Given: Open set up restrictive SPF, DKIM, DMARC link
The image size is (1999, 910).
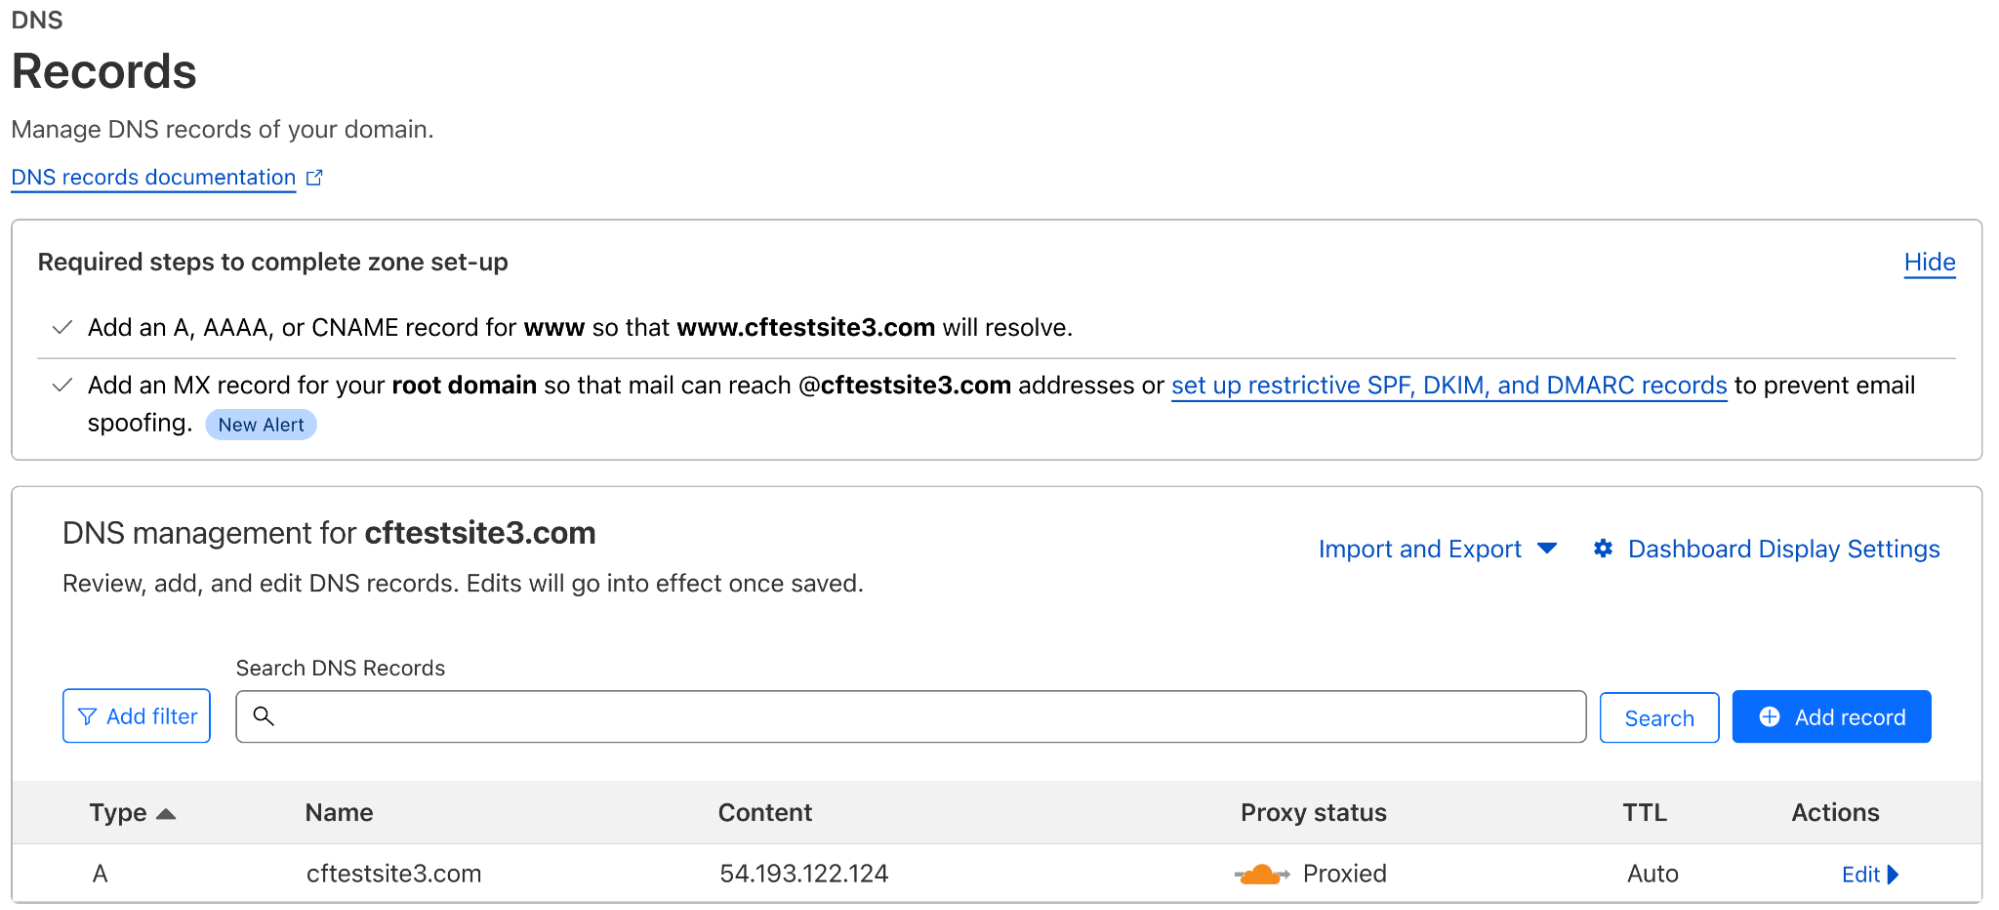Looking at the screenshot, I should click(1448, 385).
